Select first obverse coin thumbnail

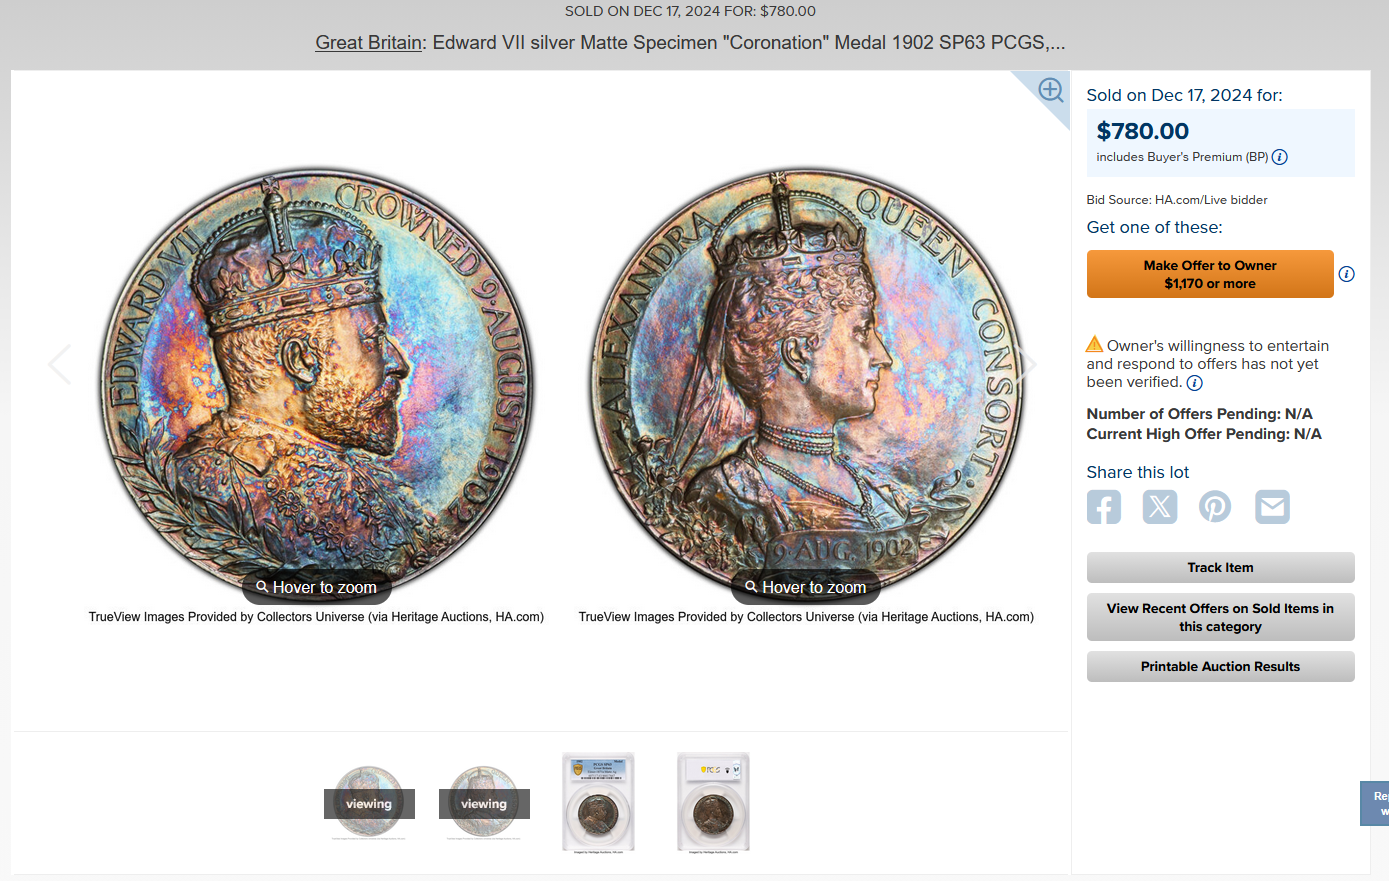(369, 803)
